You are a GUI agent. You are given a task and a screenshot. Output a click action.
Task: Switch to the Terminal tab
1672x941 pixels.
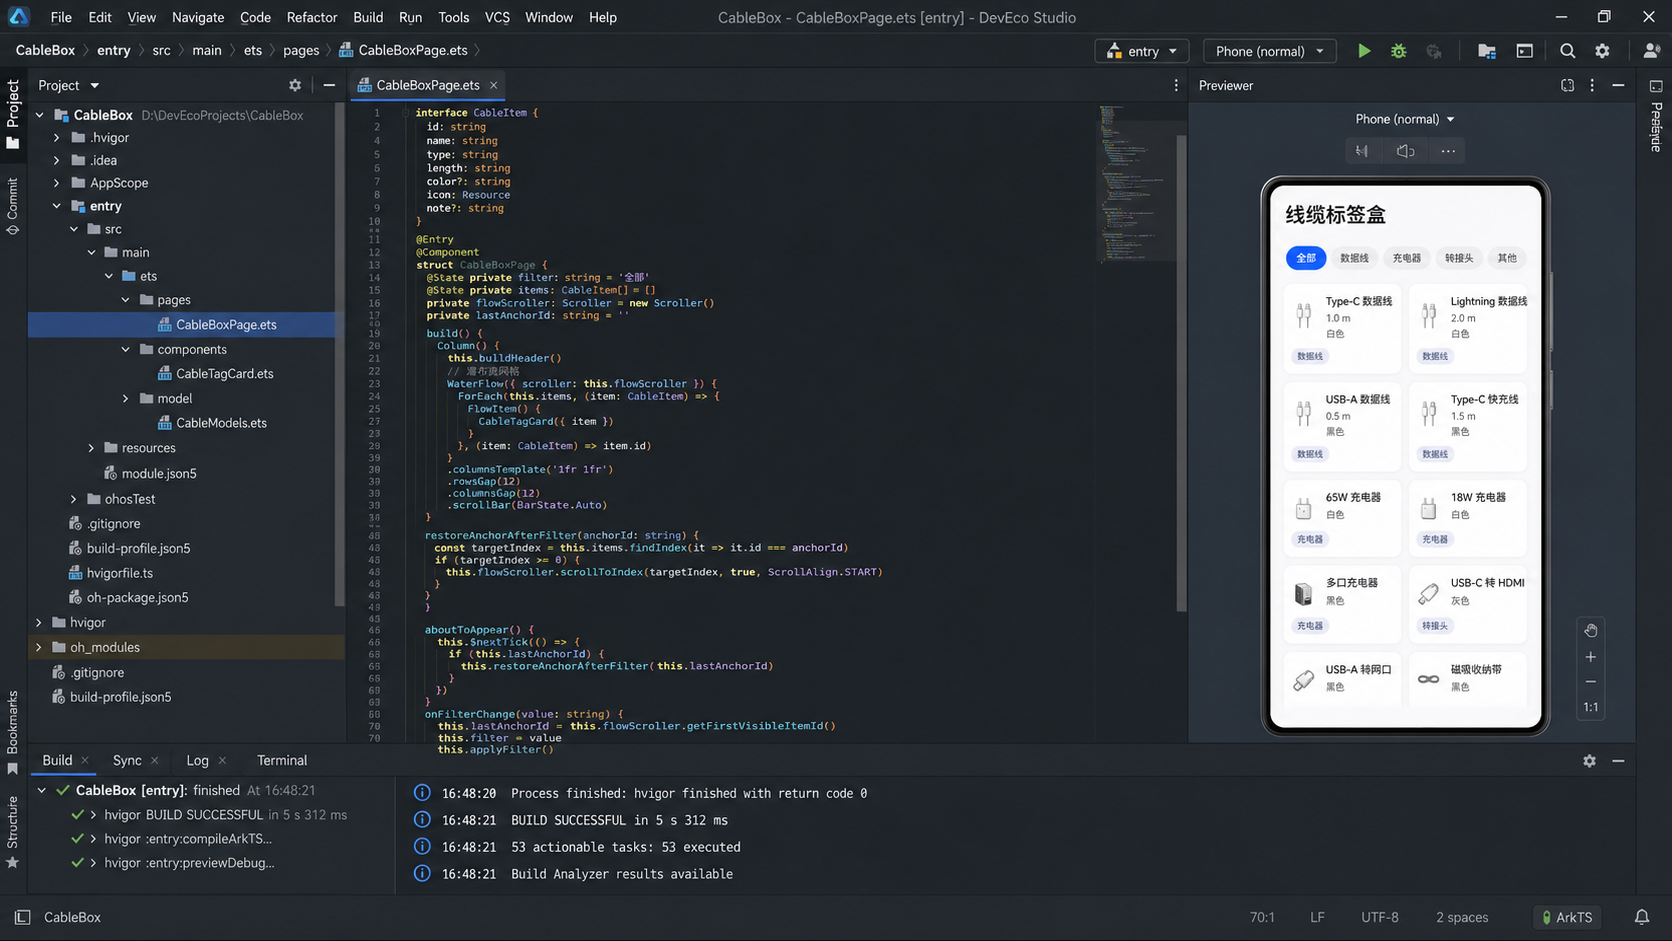[x=282, y=761]
